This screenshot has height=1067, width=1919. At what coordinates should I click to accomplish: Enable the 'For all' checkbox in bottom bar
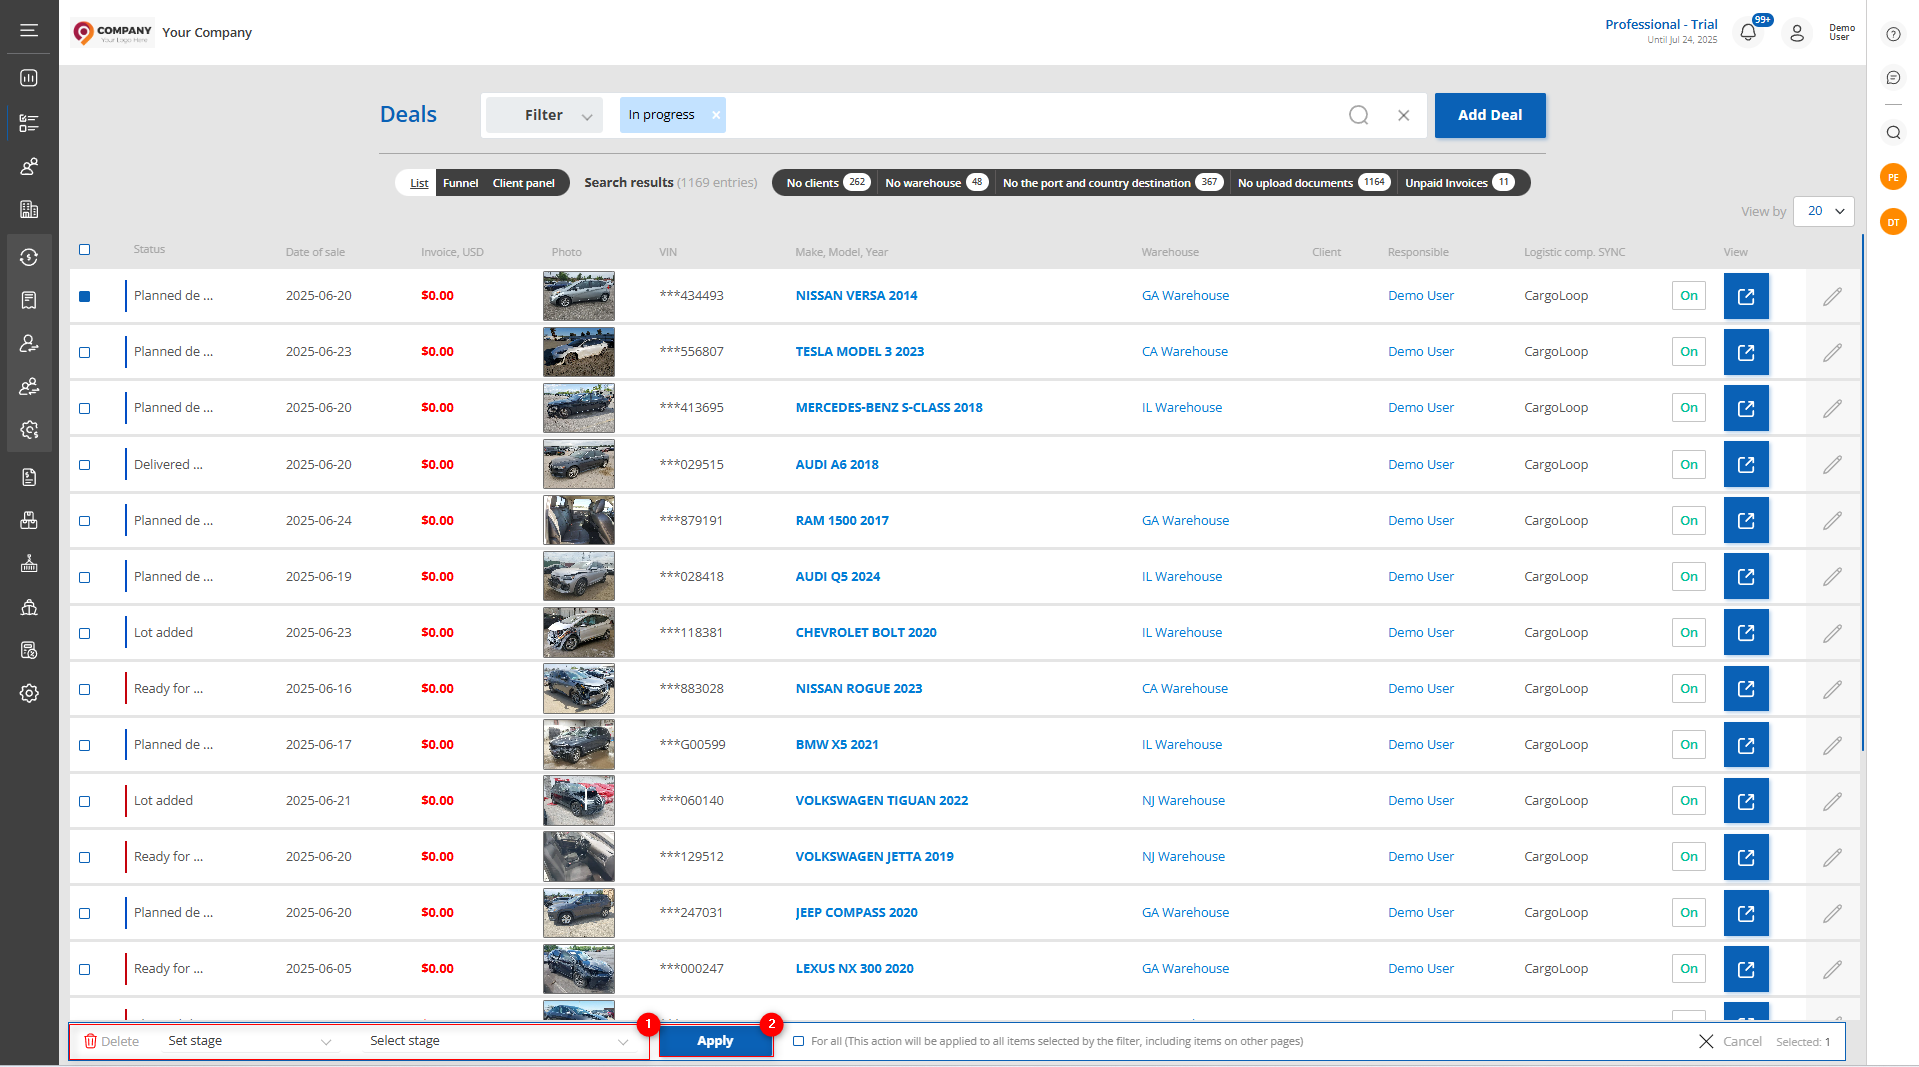[798, 1041]
